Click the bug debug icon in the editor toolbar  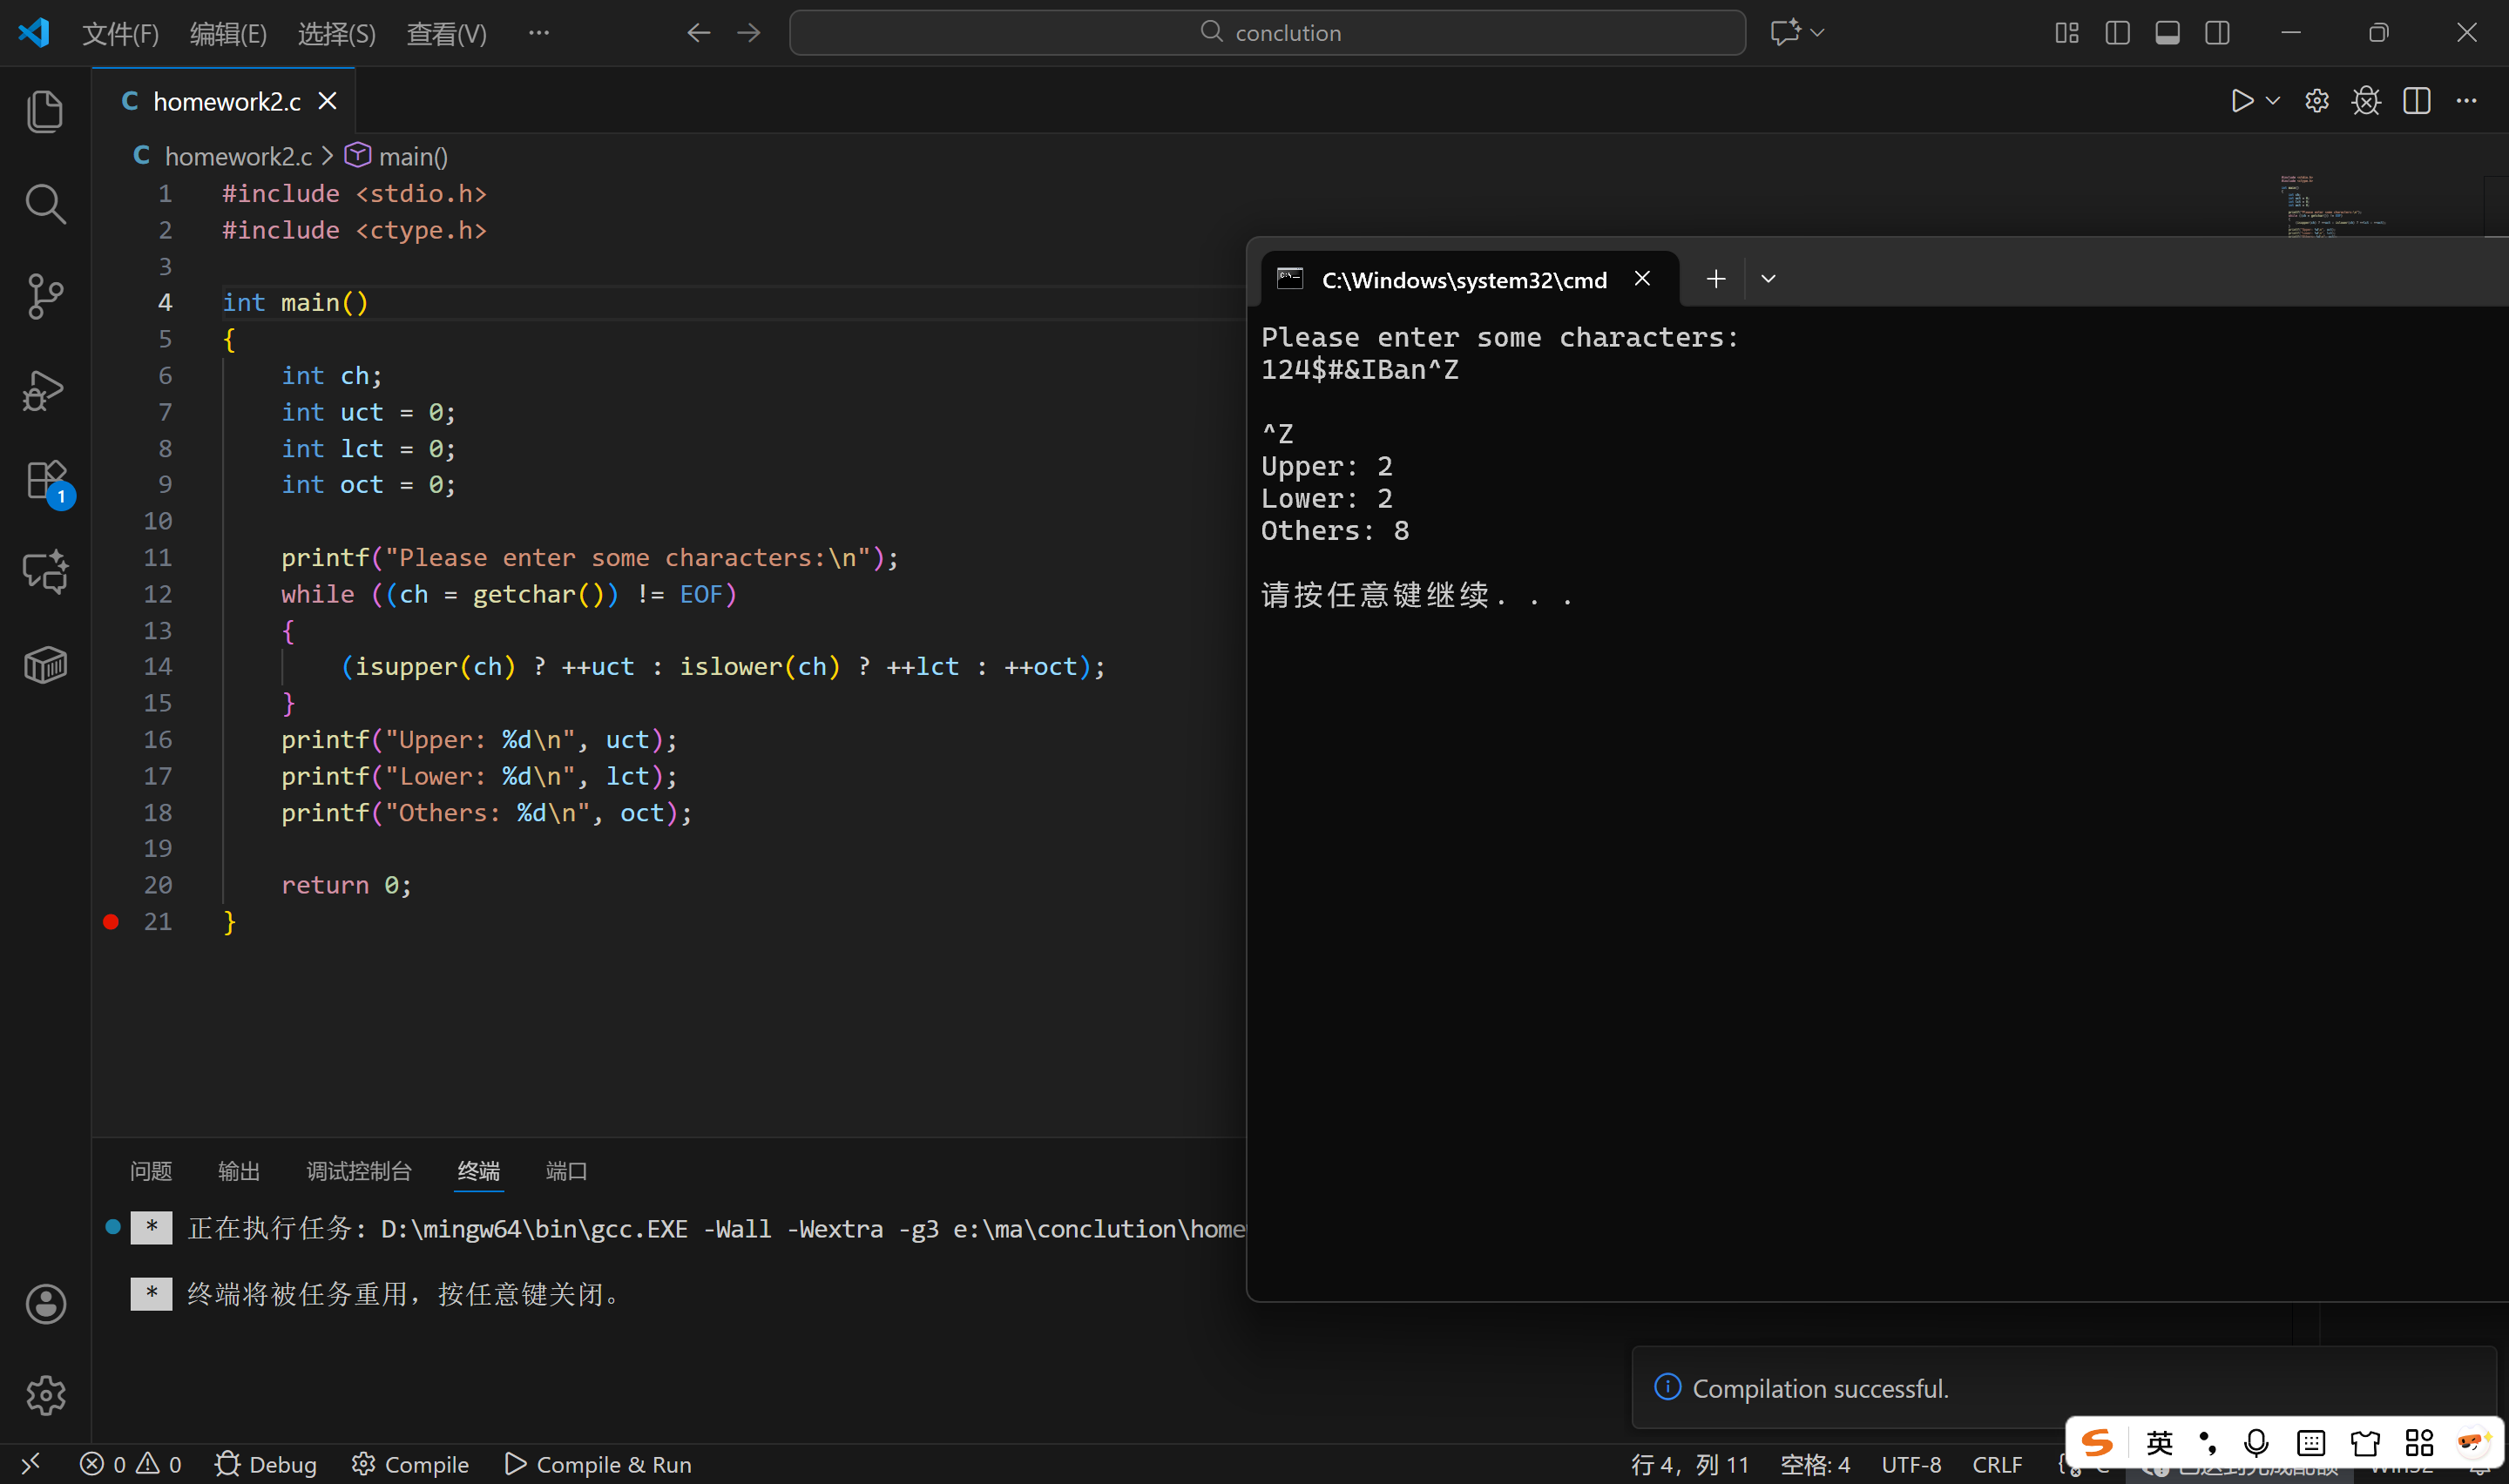[x=2366, y=101]
